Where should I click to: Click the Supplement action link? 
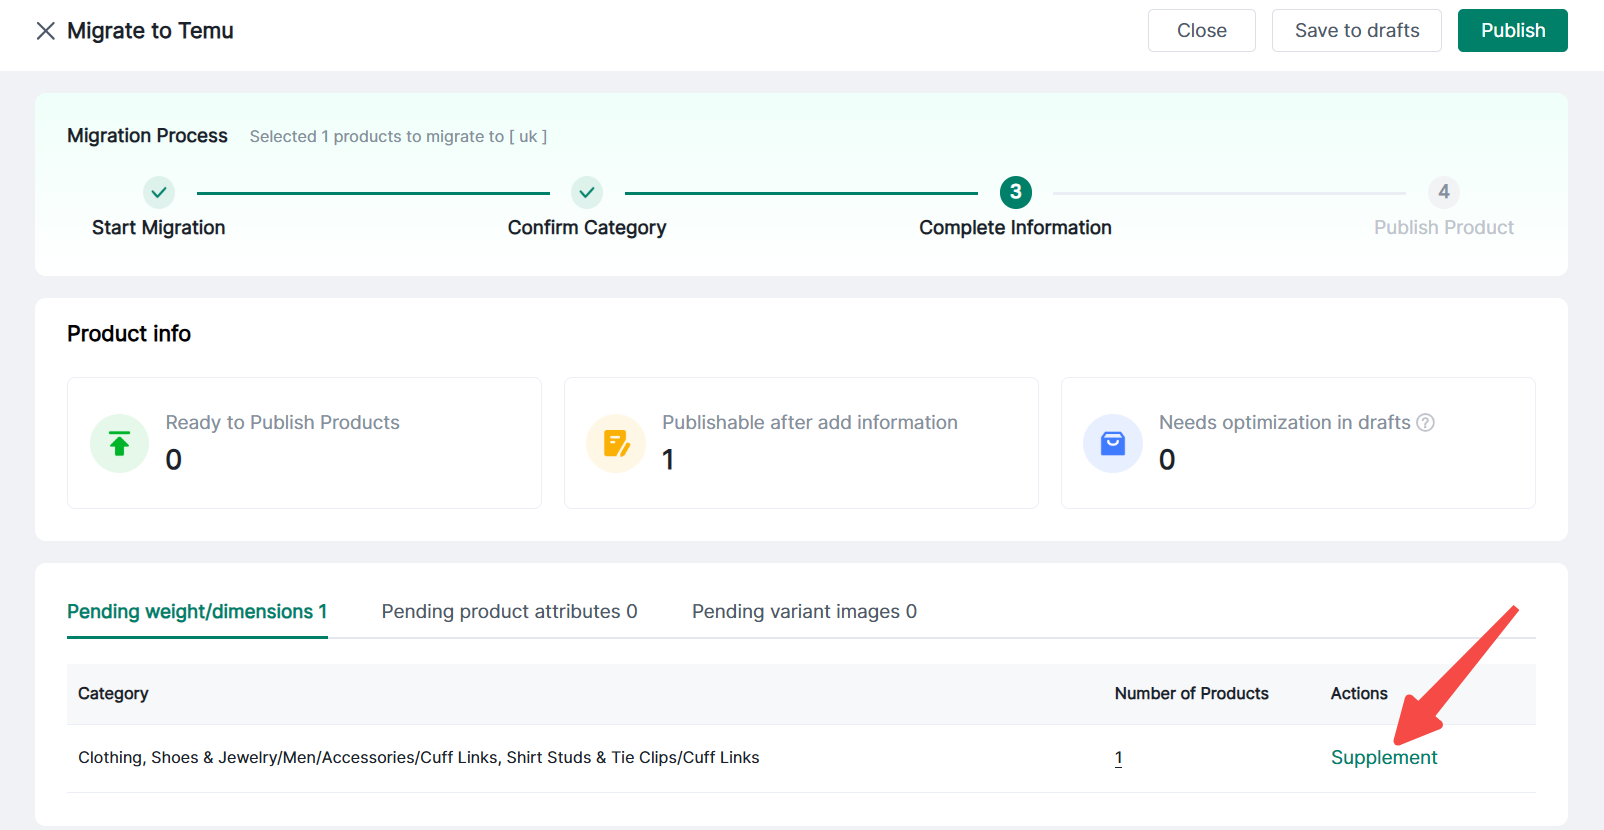[x=1383, y=758]
